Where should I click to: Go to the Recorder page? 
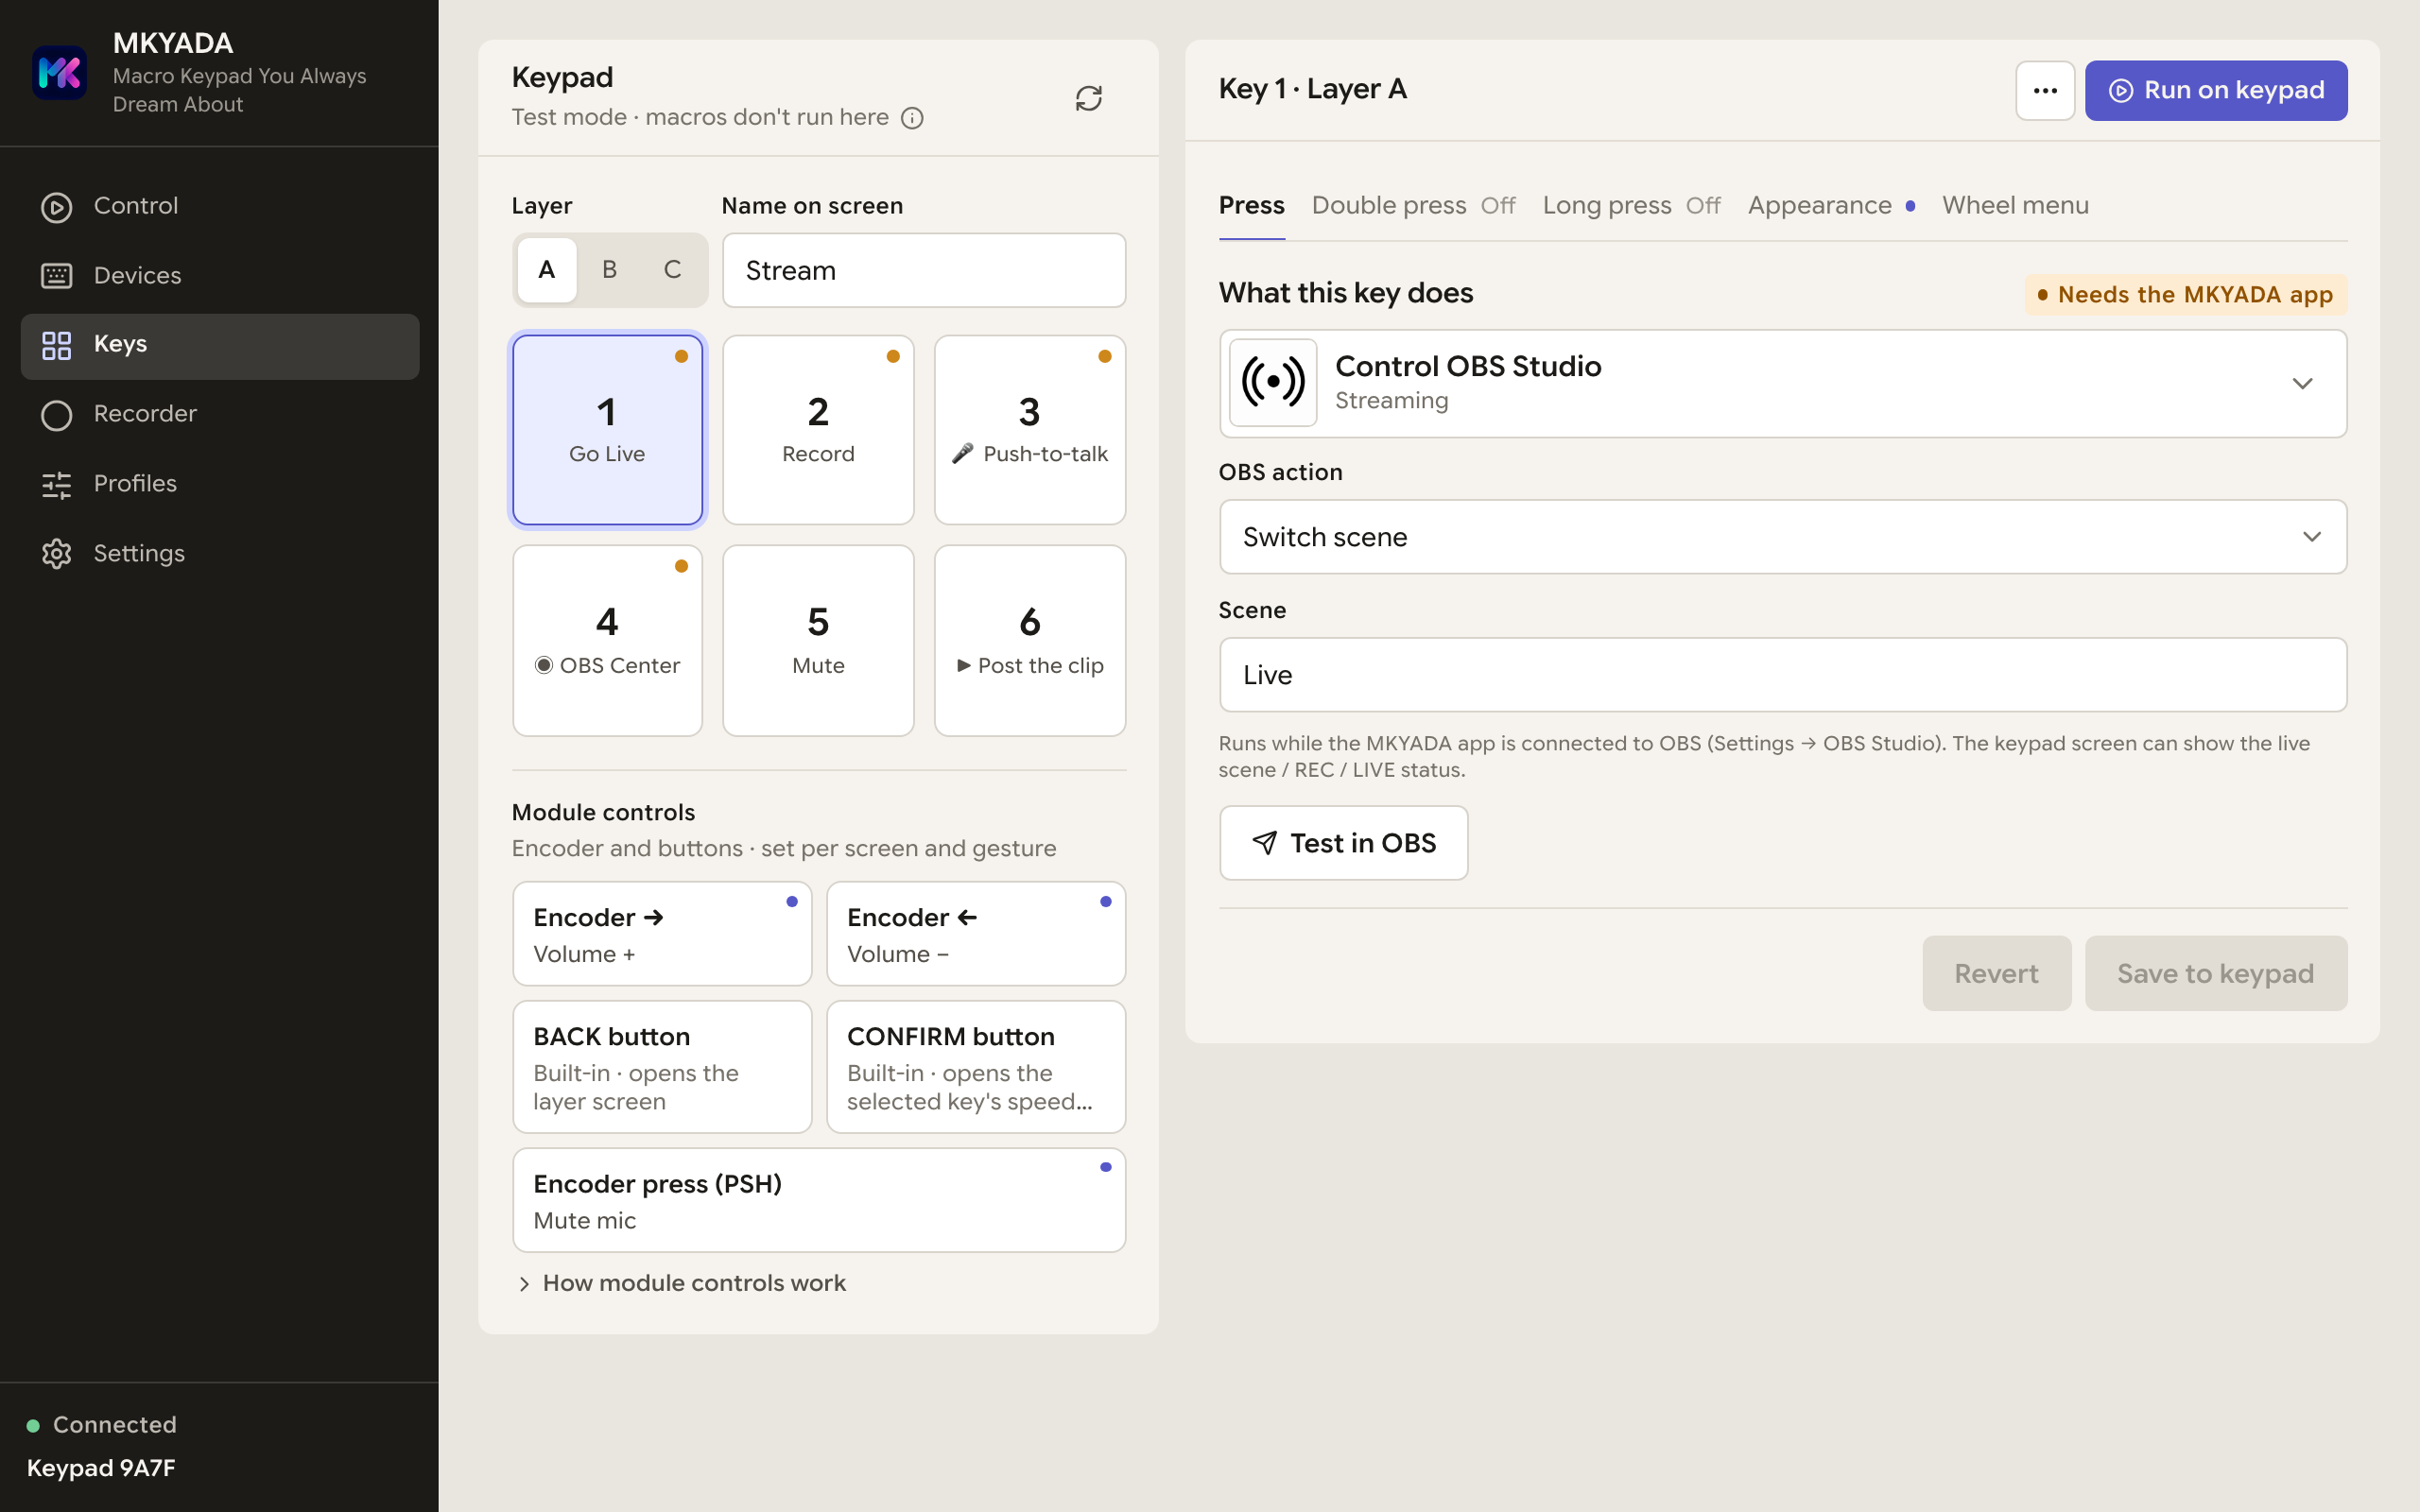click(x=219, y=414)
